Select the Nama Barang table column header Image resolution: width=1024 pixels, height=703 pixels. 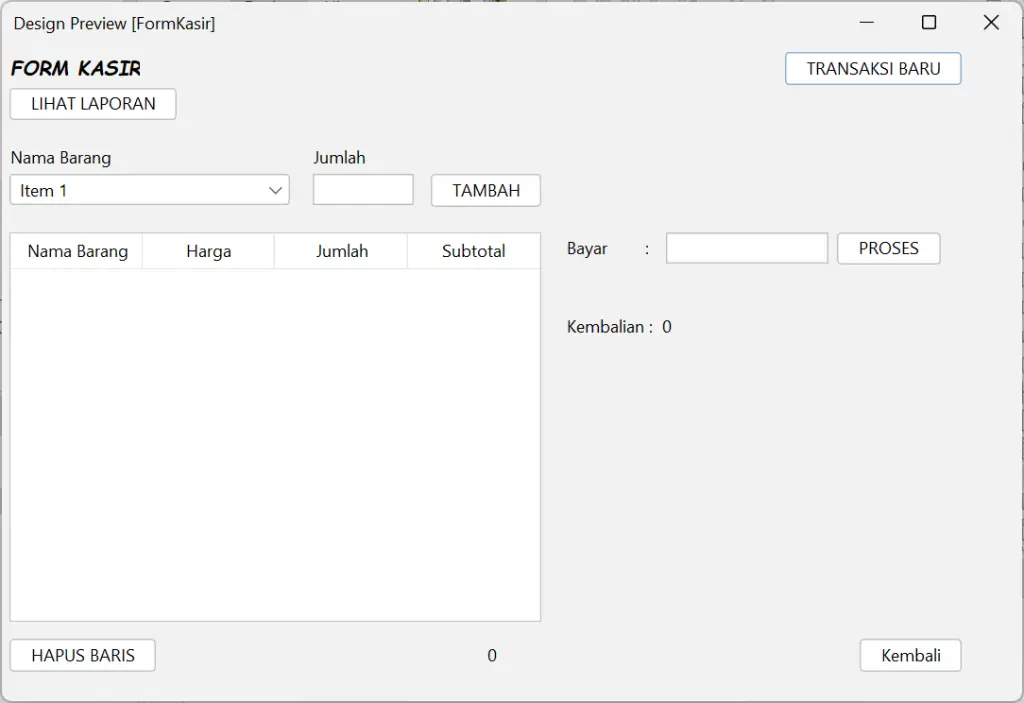point(77,251)
